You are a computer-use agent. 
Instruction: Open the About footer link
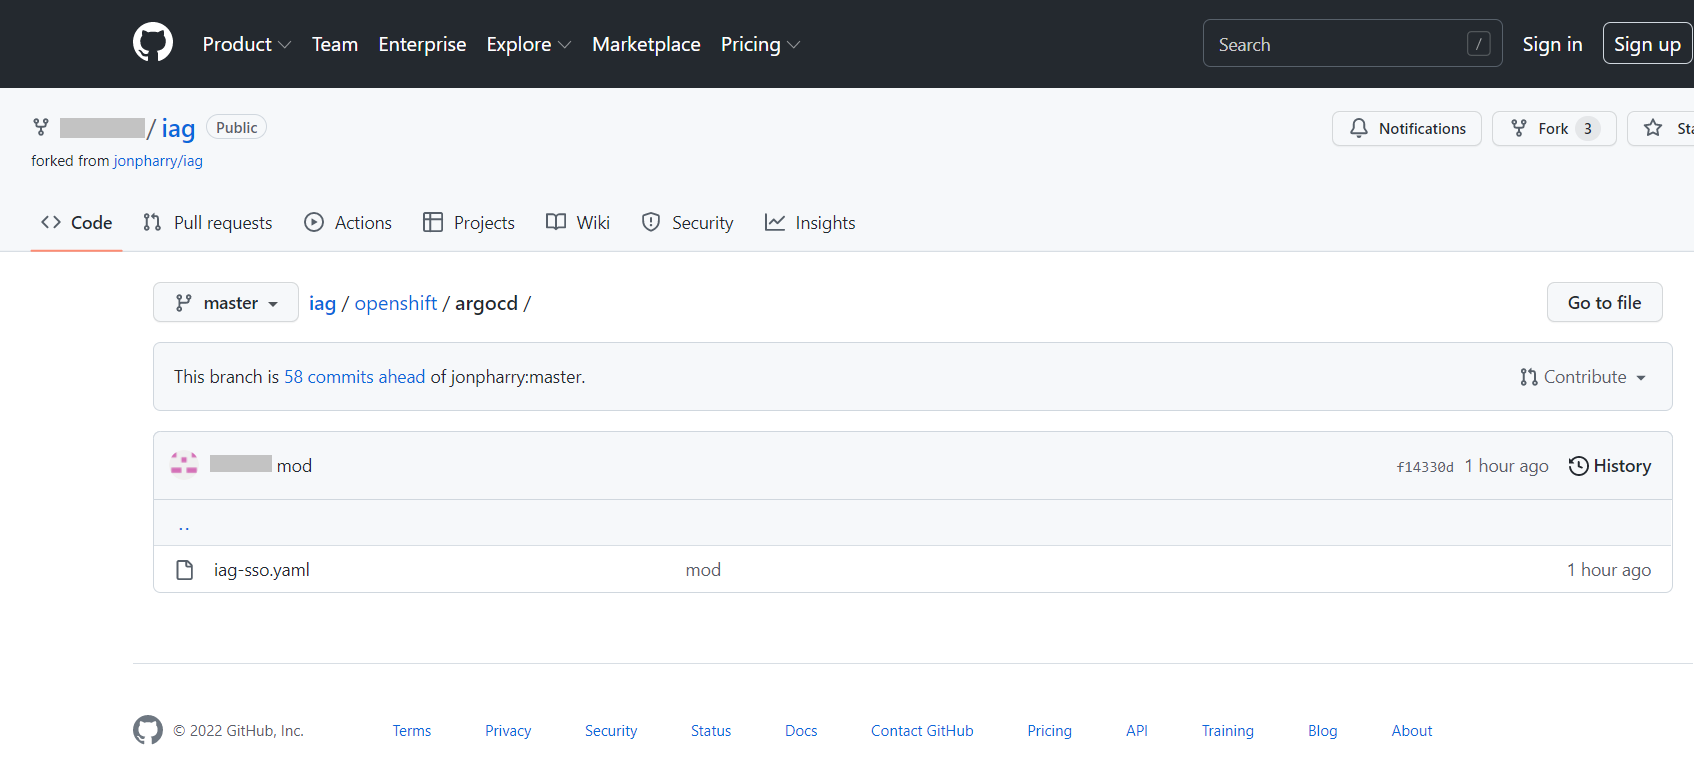click(x=1412, y=731)
